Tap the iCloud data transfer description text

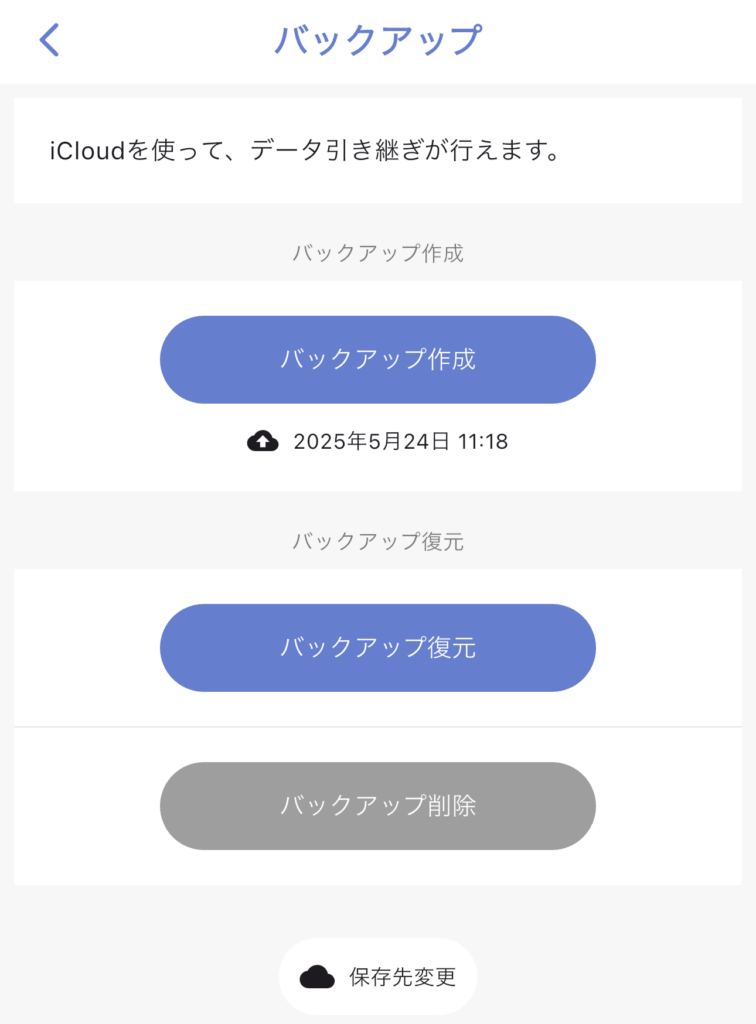[x=305, y=151]
